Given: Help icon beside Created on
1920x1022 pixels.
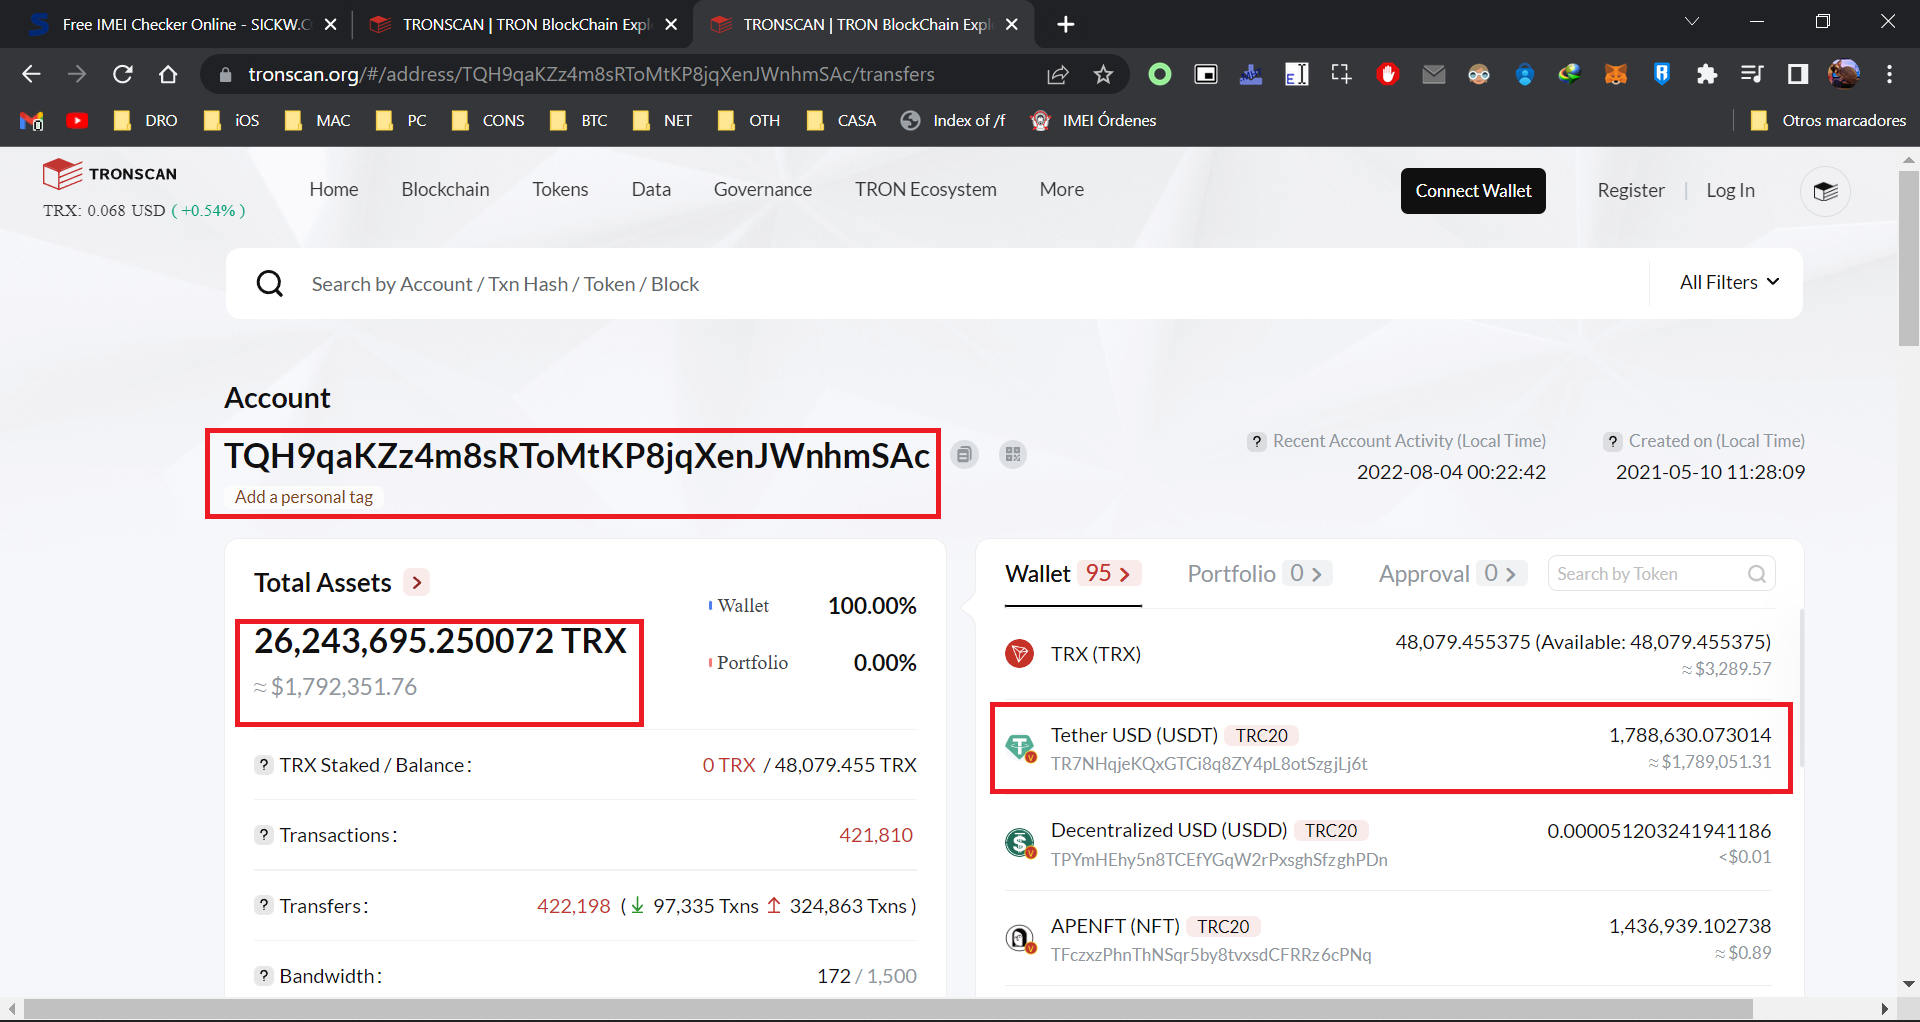Looking at the screenshot, I should [x=1612, y=441].
